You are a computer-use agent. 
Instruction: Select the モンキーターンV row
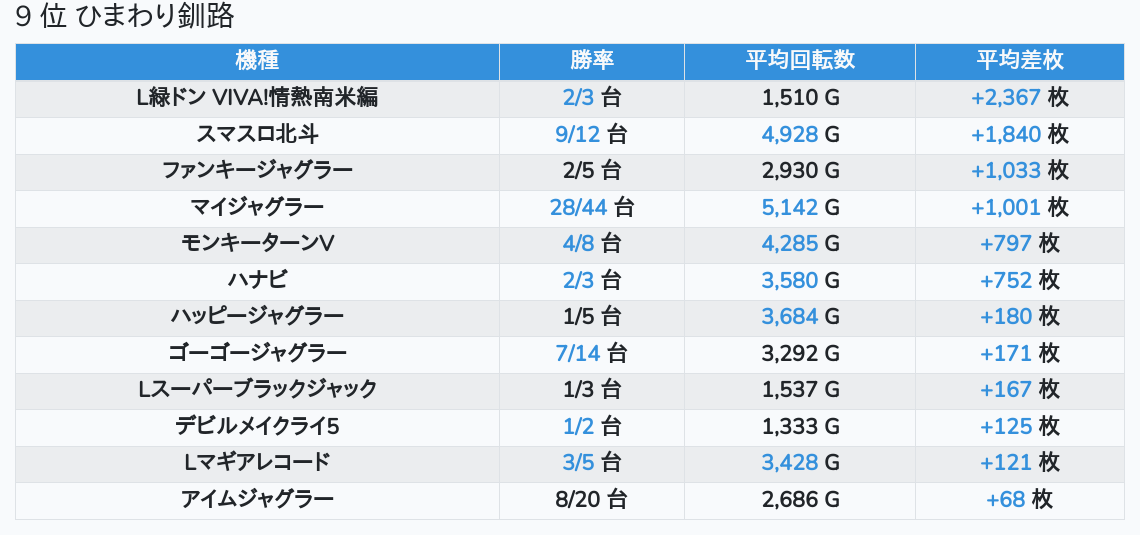click(257, 244)
